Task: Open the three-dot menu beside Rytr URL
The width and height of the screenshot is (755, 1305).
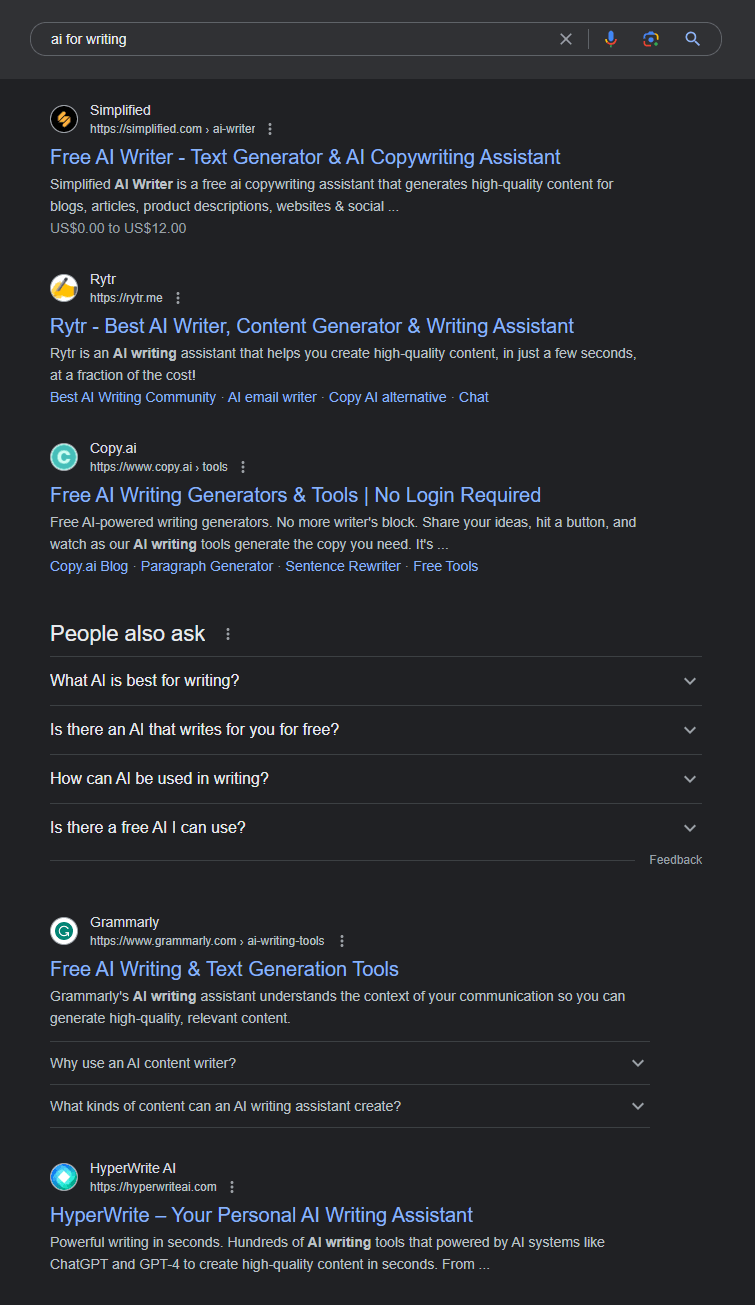Action: [x=178, y=298]
